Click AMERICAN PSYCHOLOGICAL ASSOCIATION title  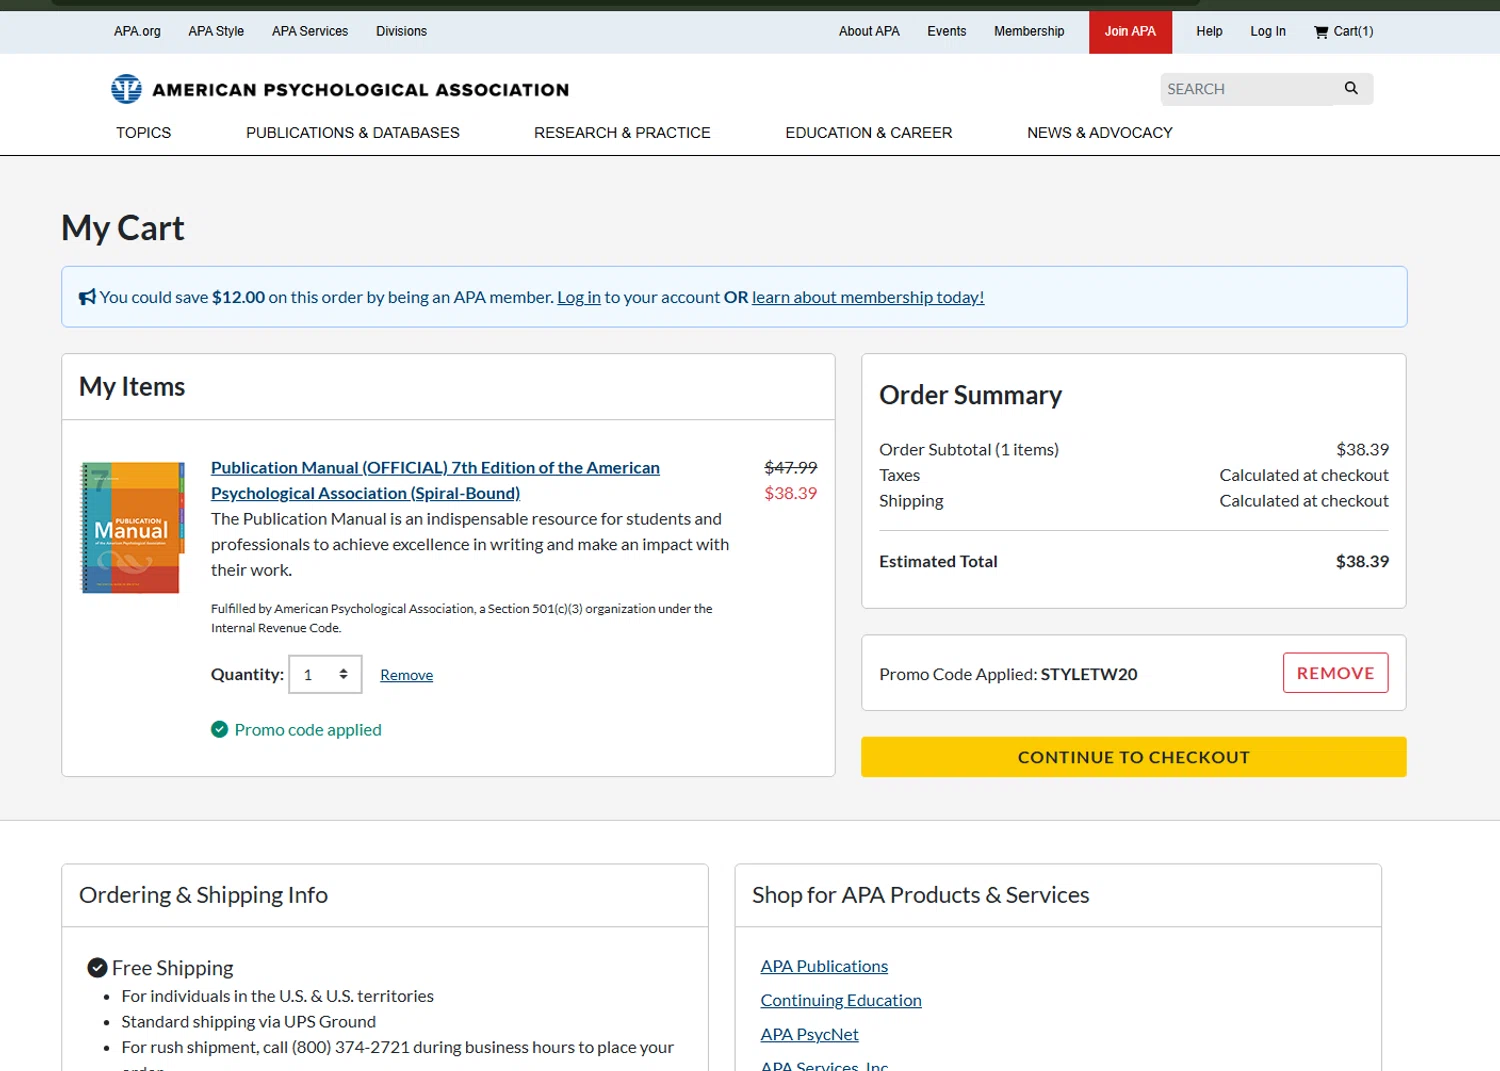(360, 90)
